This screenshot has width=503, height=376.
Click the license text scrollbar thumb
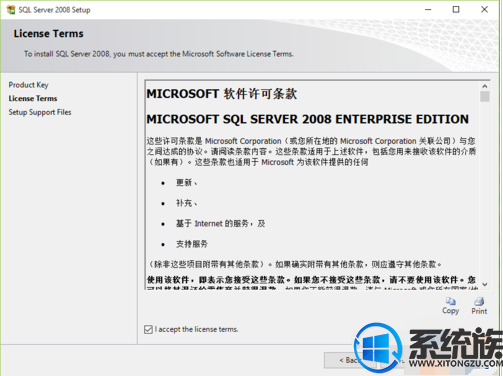[x=485, y=96]
